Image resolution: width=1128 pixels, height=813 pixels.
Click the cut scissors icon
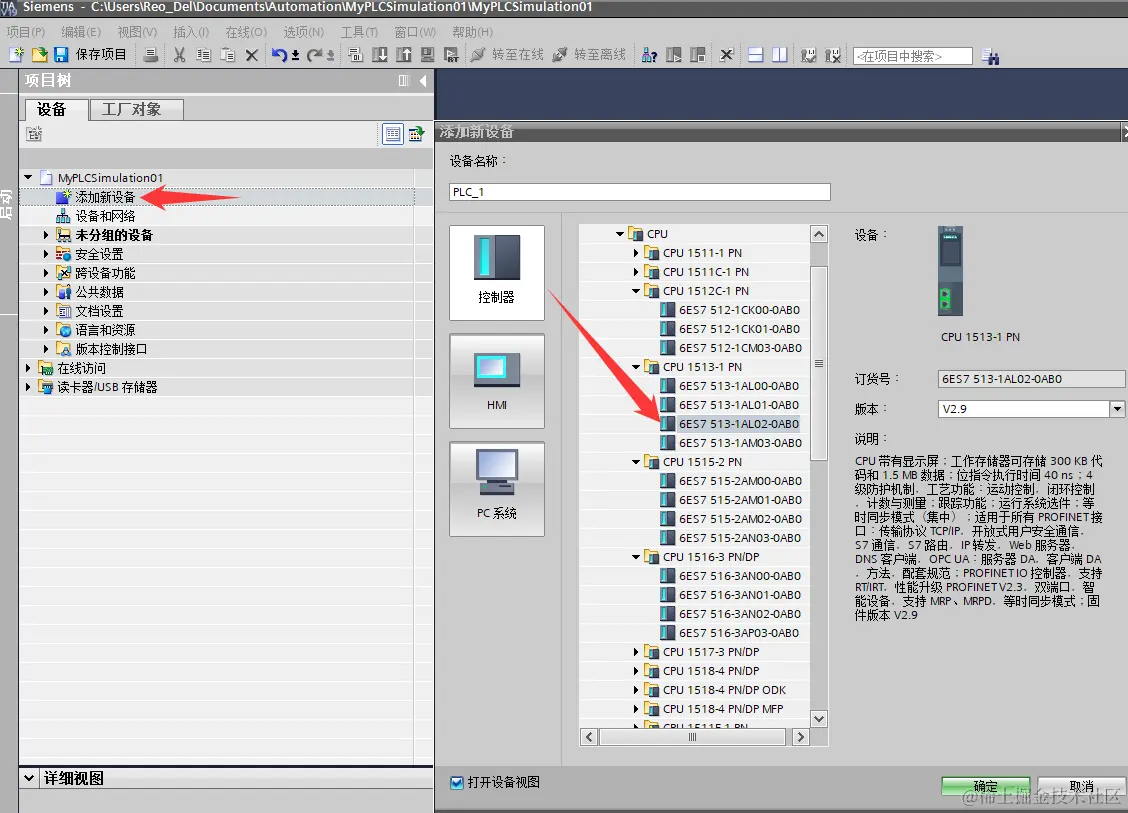tap(180, 55)
